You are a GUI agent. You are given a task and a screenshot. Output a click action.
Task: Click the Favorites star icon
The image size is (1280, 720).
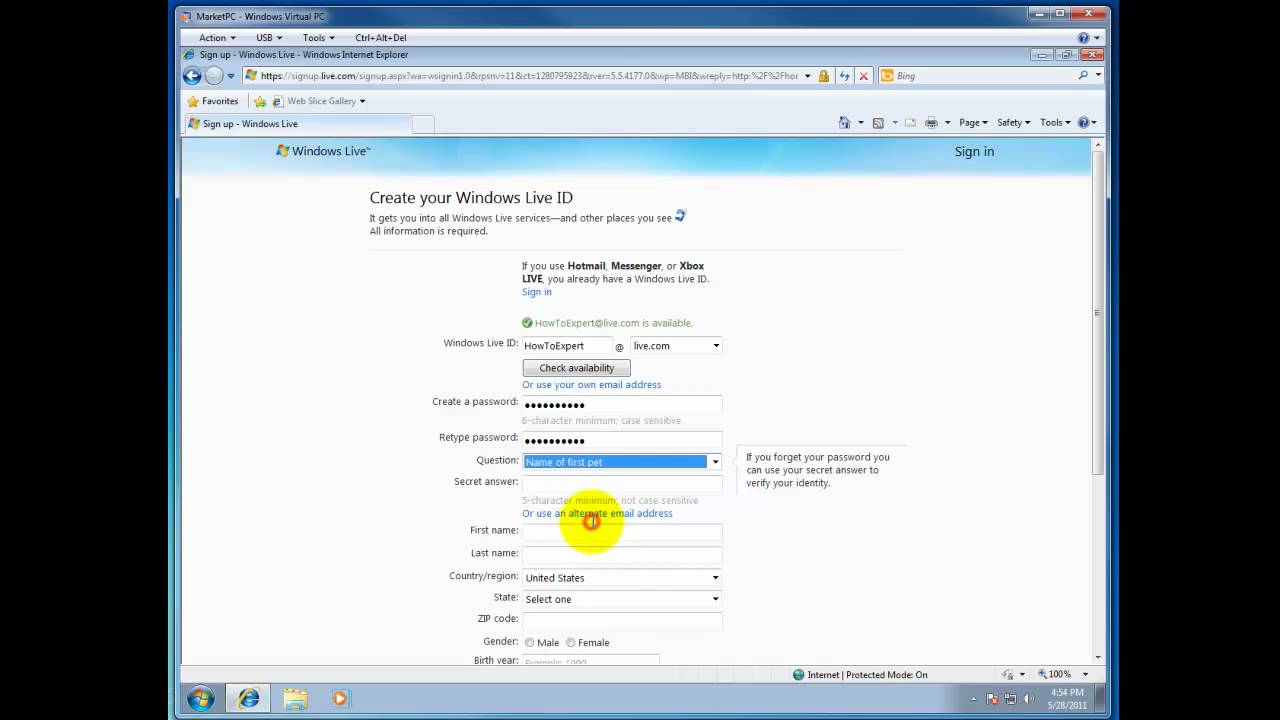pyautogui.click(x=193, y=101)
